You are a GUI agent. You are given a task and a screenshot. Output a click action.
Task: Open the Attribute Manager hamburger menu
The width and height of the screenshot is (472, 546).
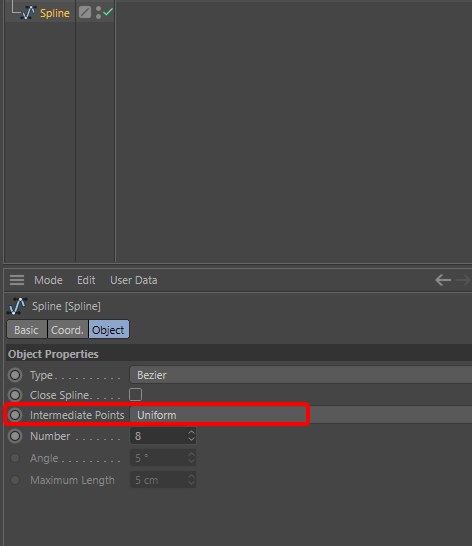(17, 280)
